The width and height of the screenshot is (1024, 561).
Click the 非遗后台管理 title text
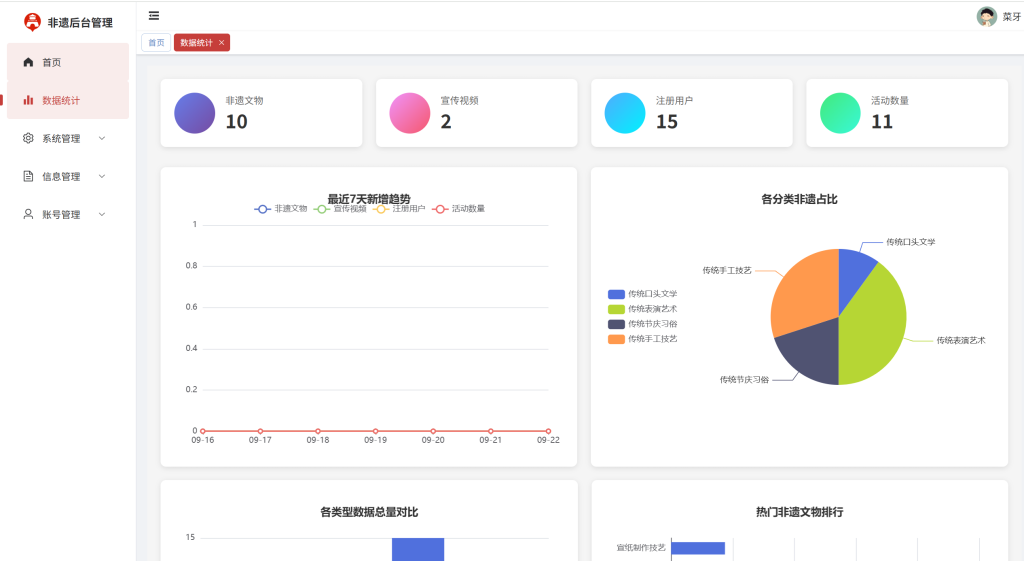[80, 22]
